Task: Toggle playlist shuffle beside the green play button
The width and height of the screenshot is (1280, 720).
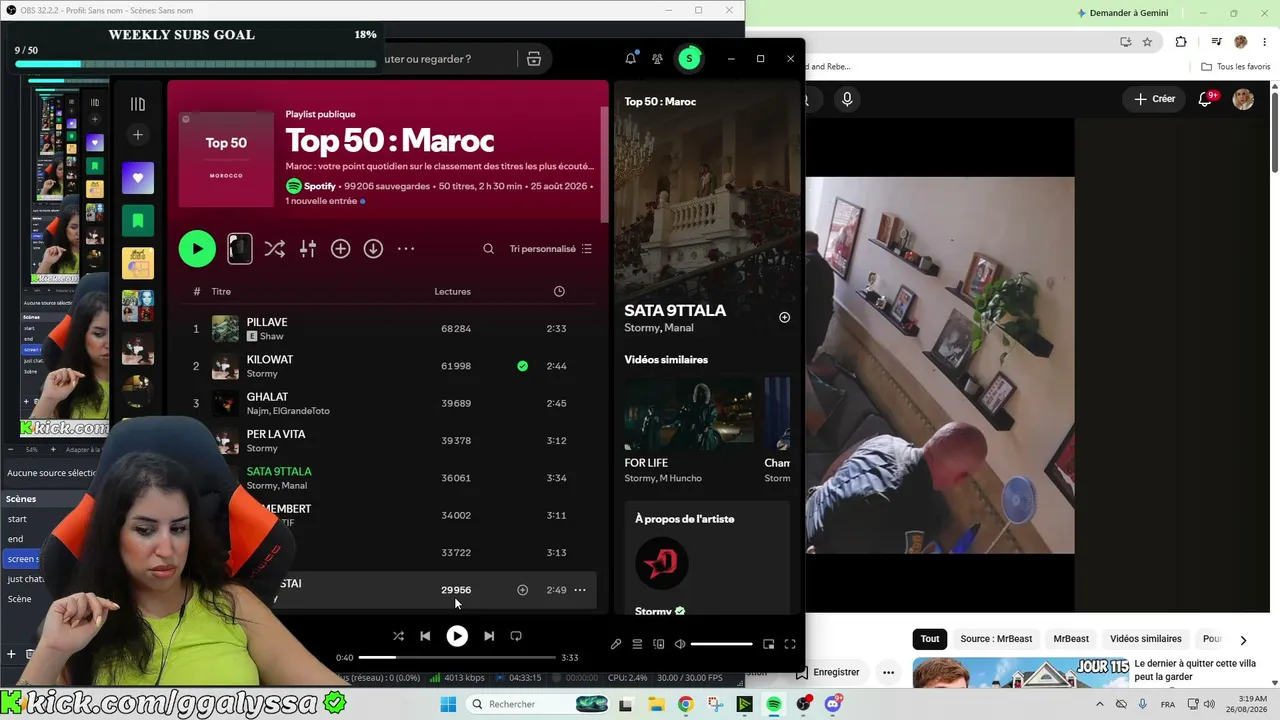Action: (274, 249)
